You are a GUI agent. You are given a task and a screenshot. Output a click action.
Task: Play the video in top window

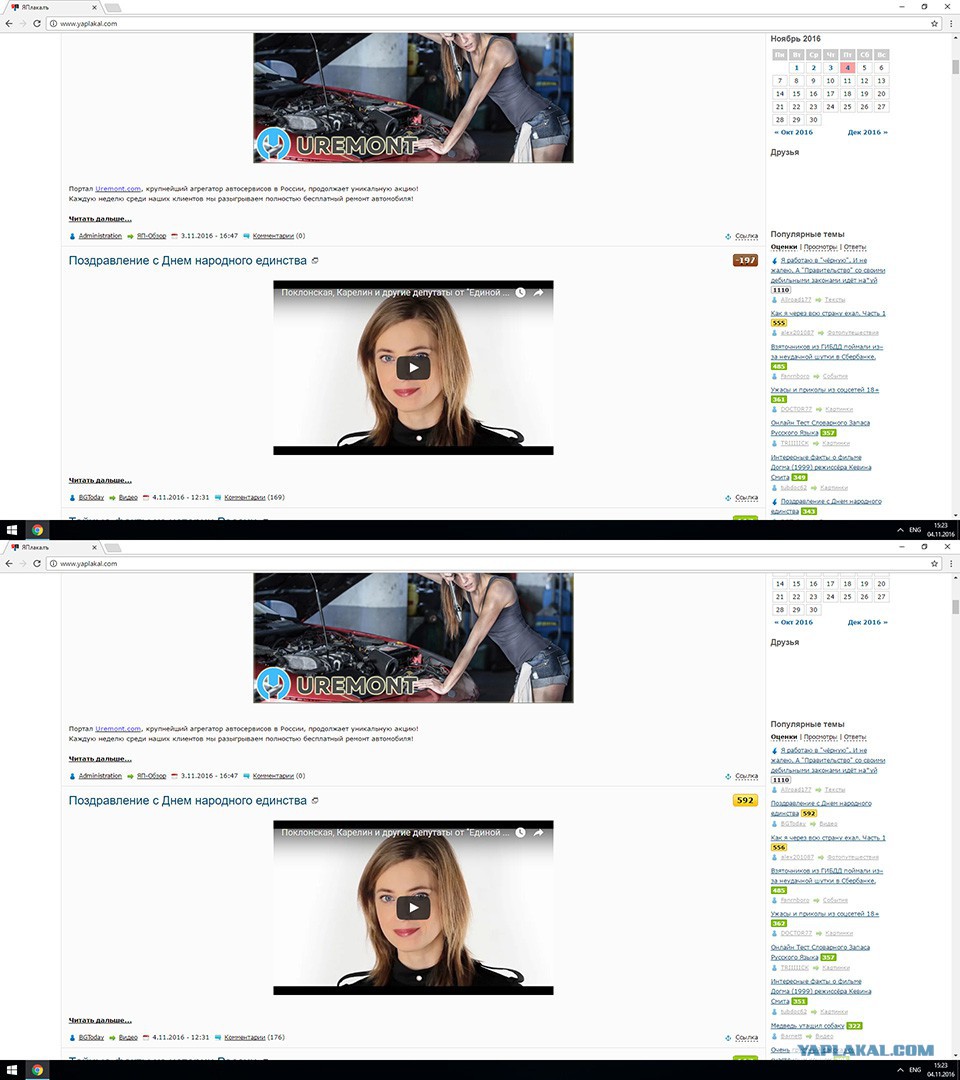pos(413,367)
